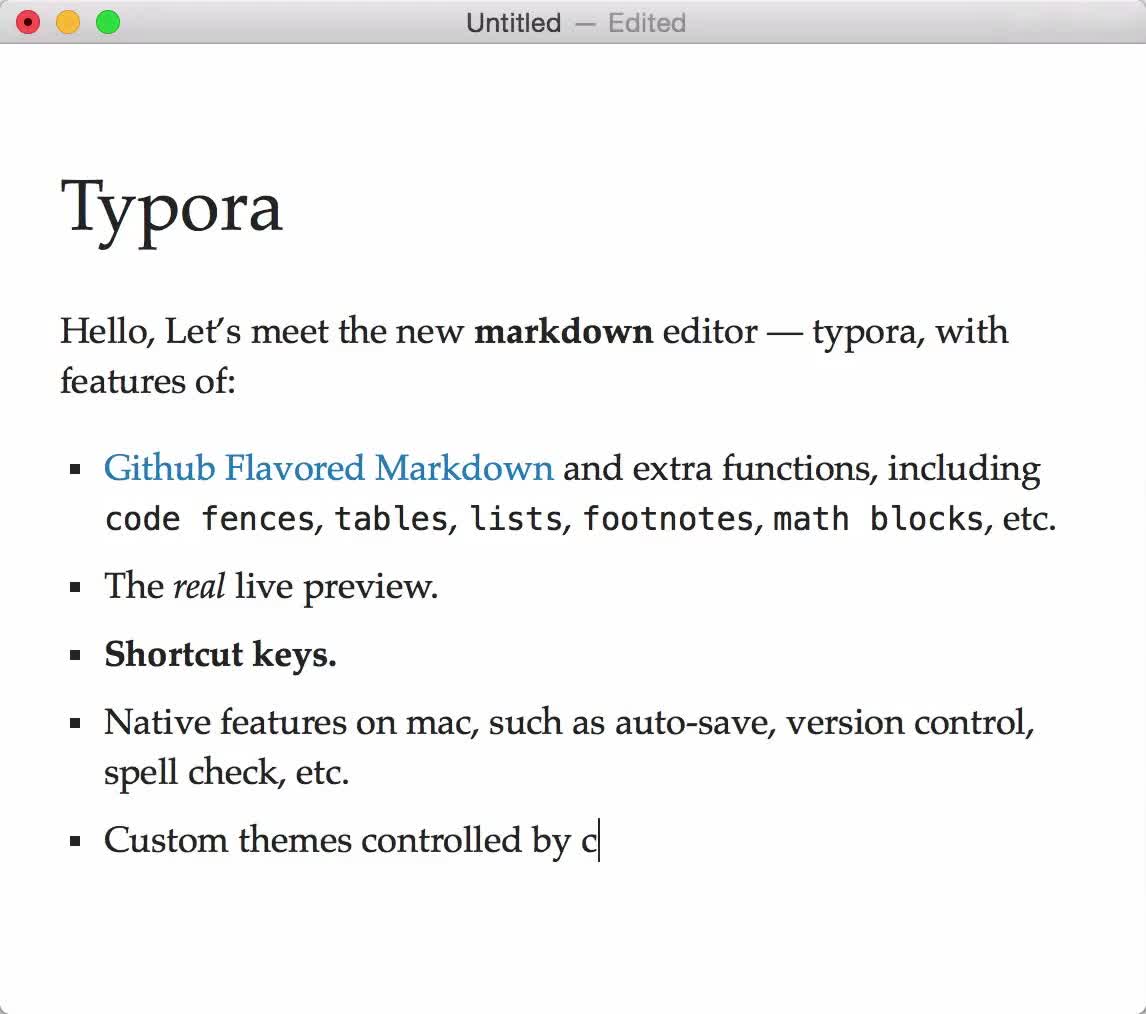This screenshot has width=1146, height=1014.
Task: Click the inline code "tables"
Action: [x=391, y=519]
